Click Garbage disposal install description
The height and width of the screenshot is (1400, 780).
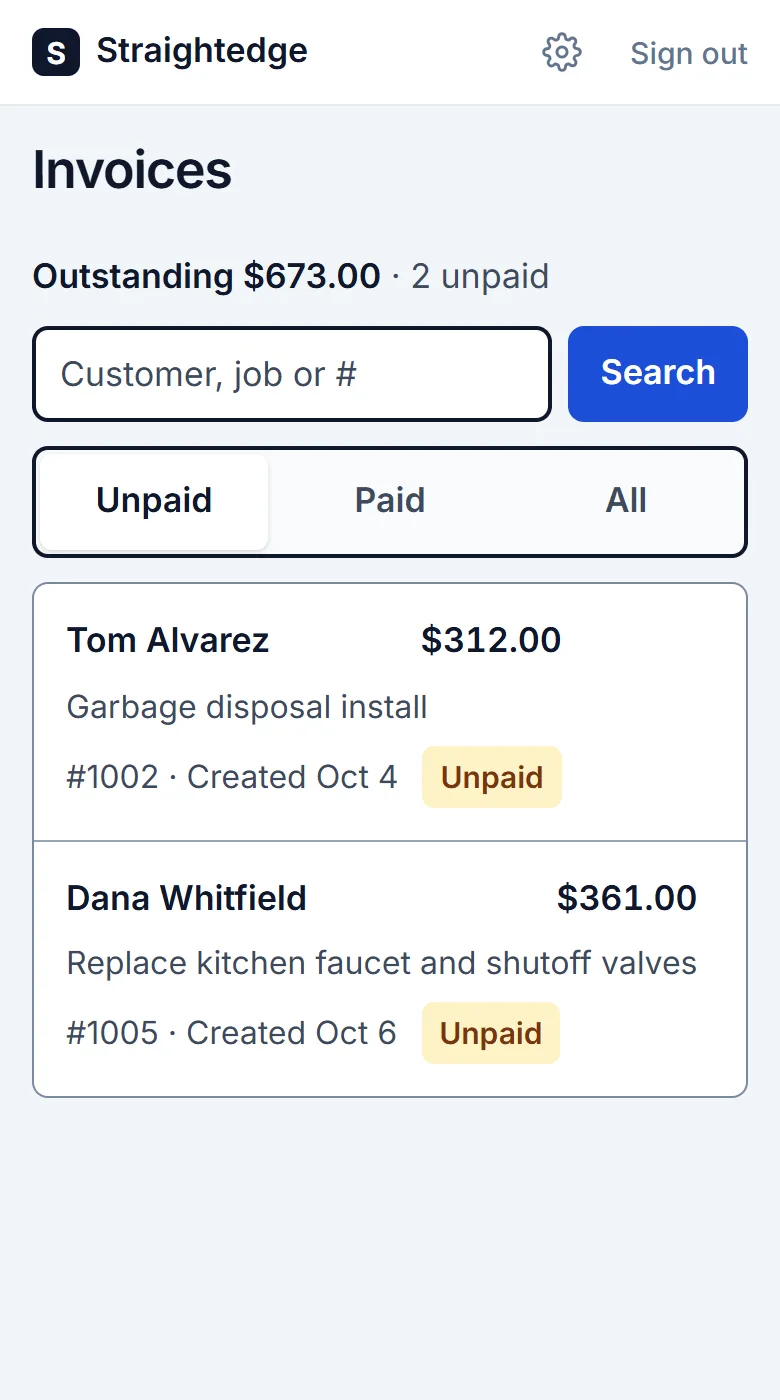[x=247, y=707]
